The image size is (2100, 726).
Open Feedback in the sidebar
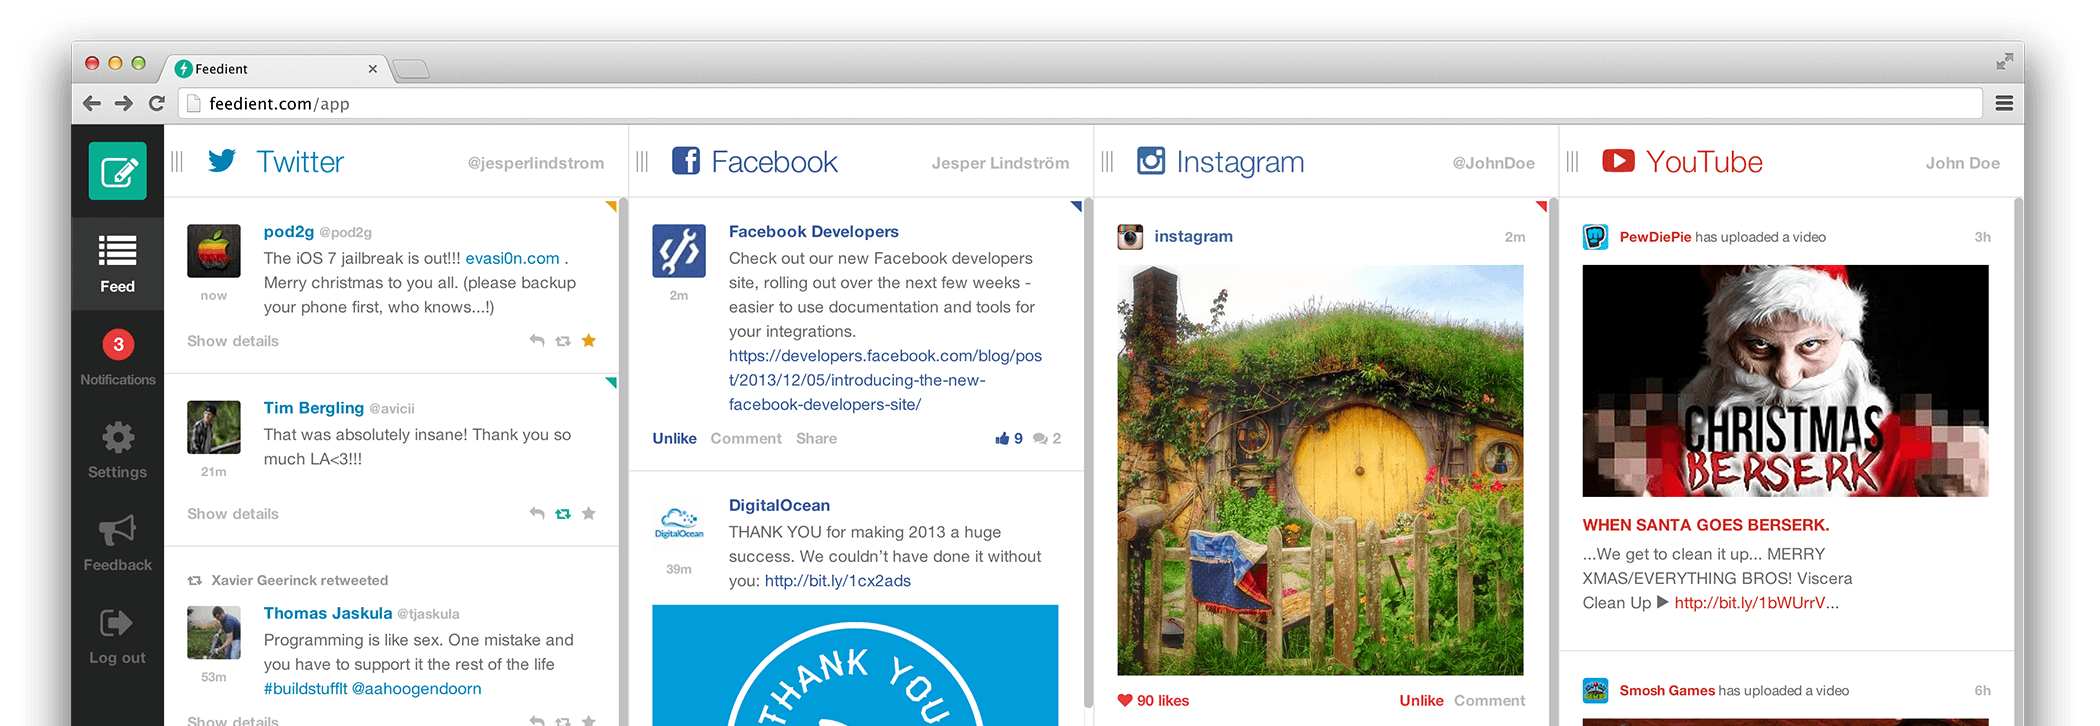[x=118, y=542]
